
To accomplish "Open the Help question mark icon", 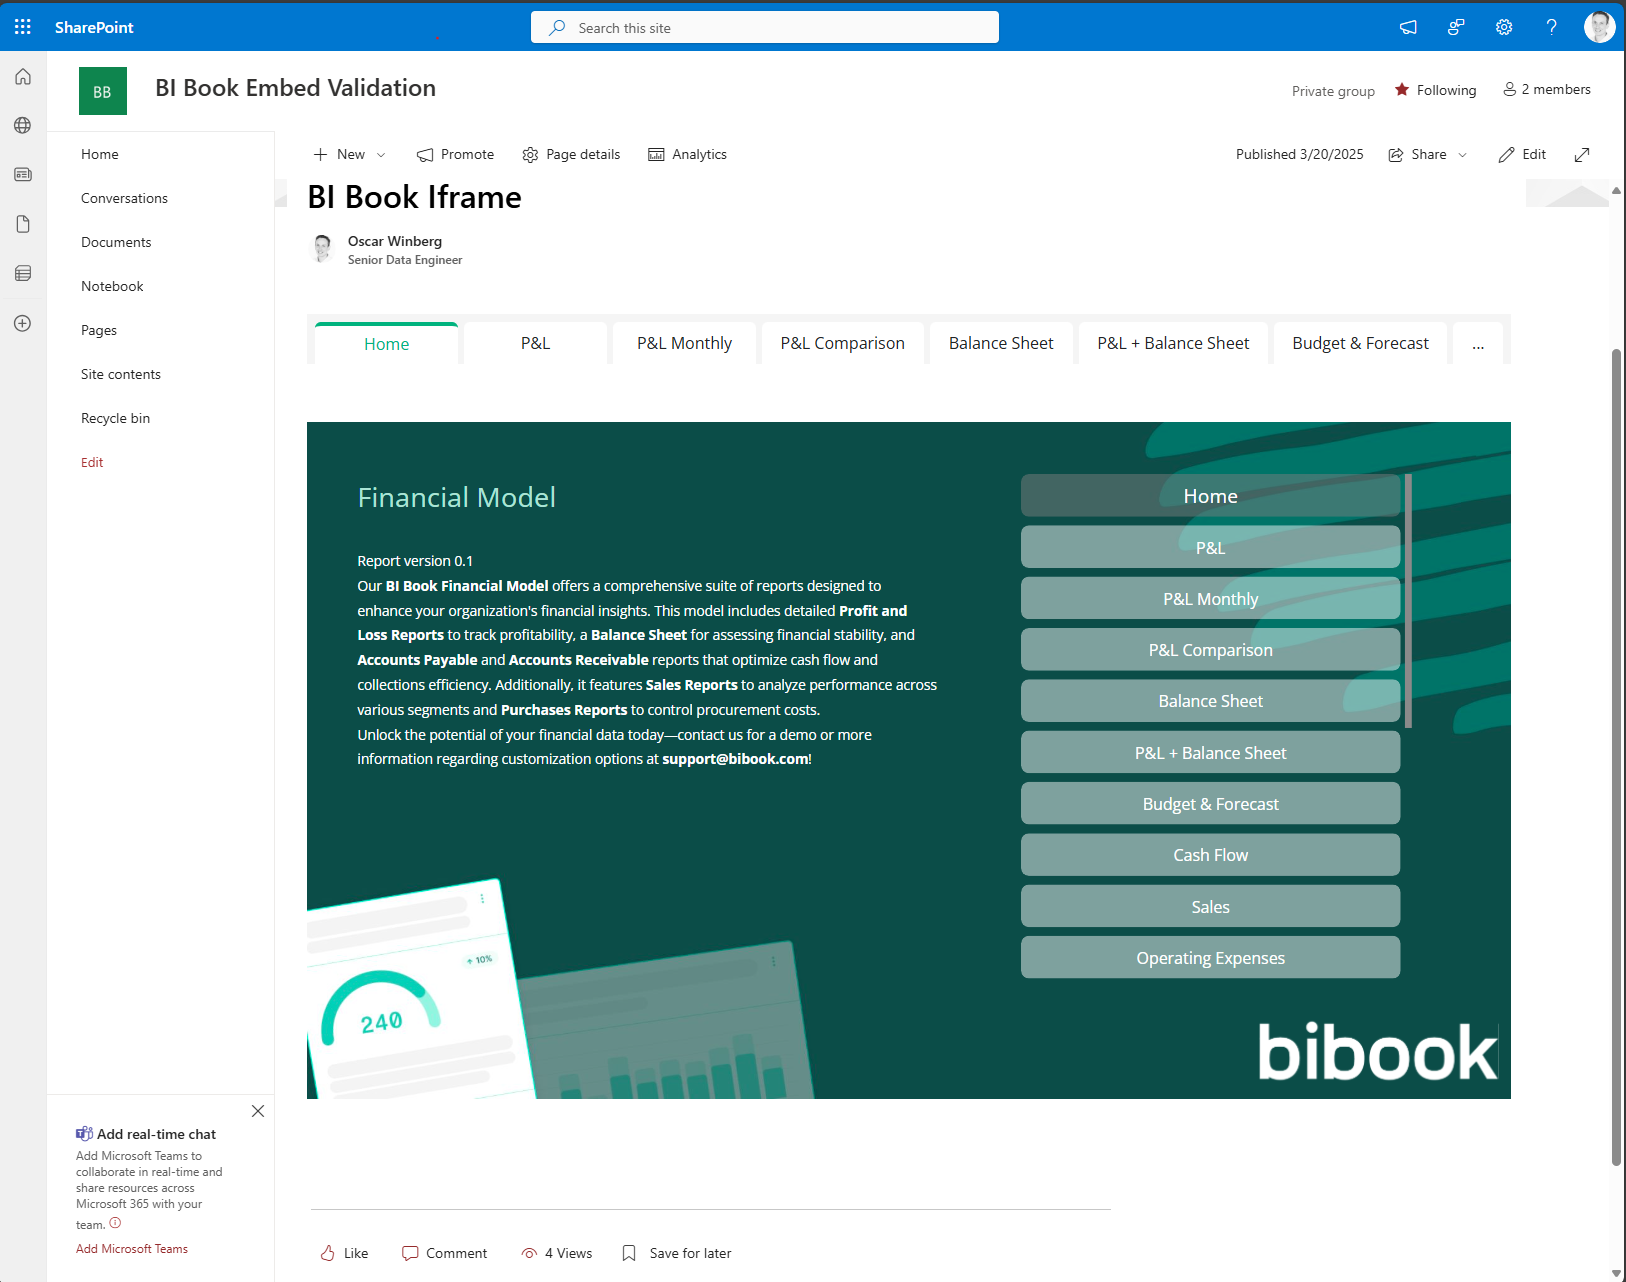I will [x=1552, y=27].
